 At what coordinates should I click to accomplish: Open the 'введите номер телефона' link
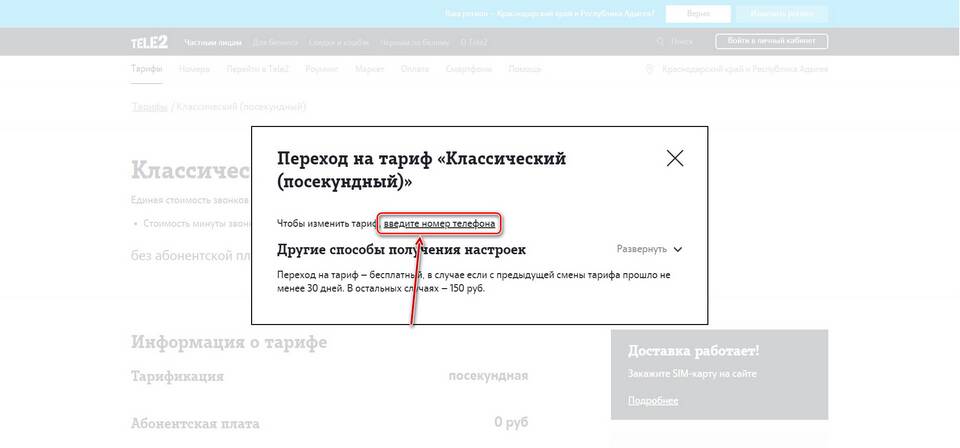[439, 223]
